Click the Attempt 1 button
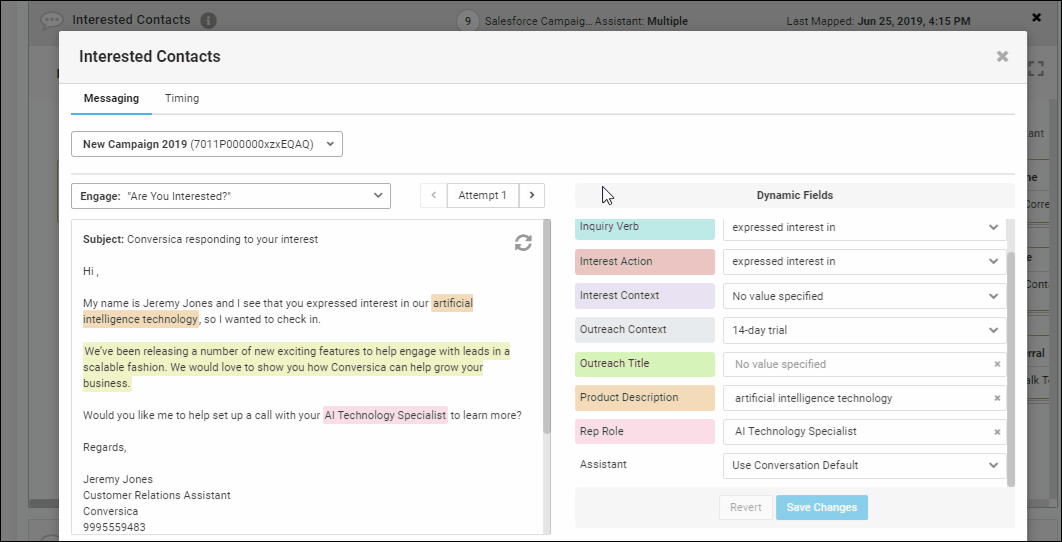1062x542 pixels. coord(482,195)
